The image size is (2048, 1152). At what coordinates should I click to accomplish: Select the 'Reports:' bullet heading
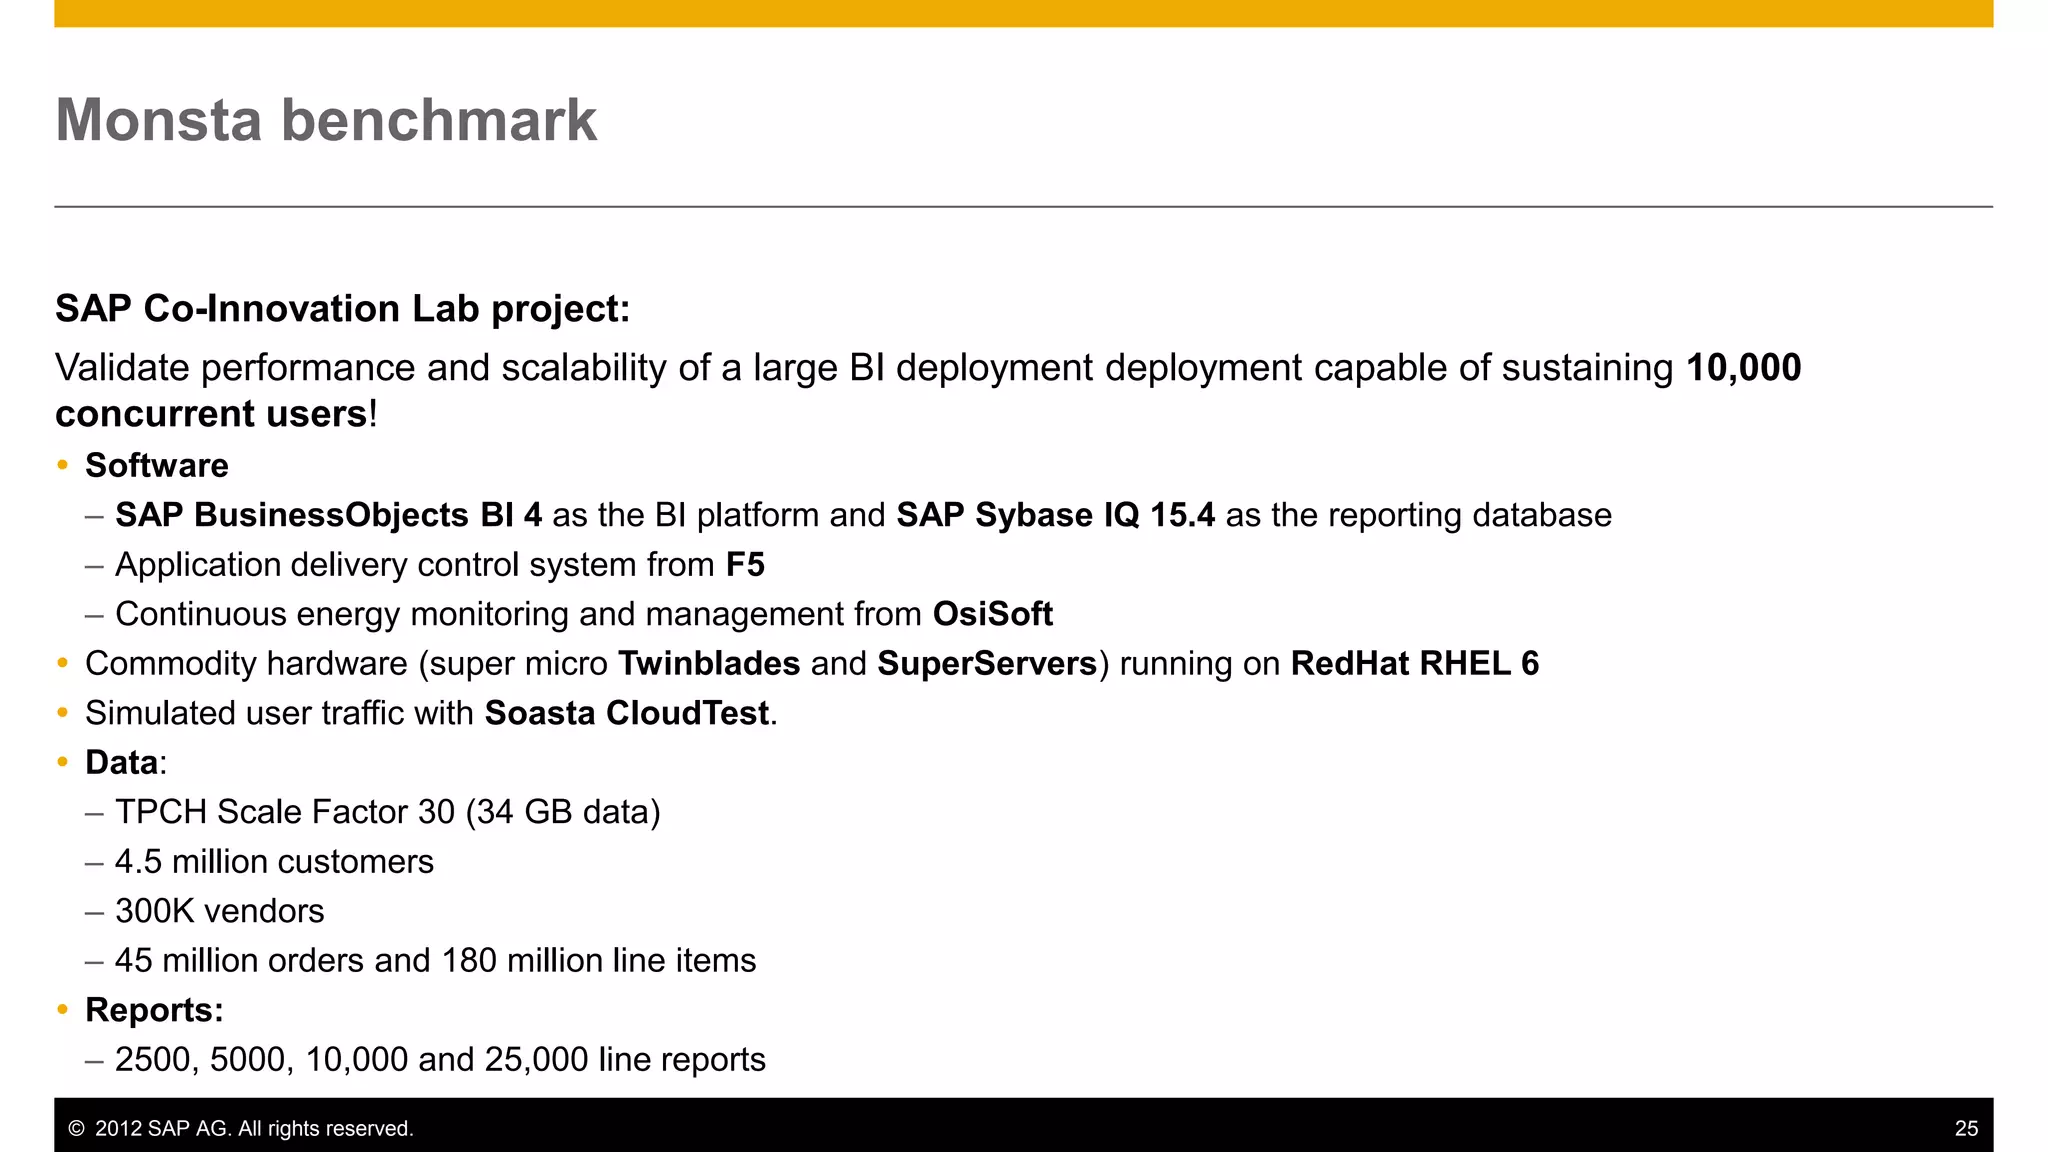tap(154, 1011)
